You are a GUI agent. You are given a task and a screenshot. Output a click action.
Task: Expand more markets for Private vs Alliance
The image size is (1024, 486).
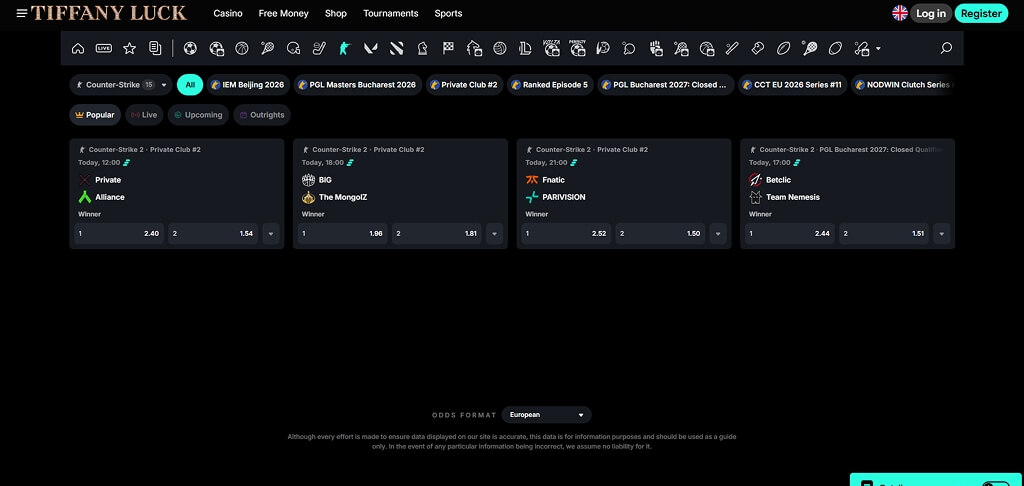tap(271, 233)
